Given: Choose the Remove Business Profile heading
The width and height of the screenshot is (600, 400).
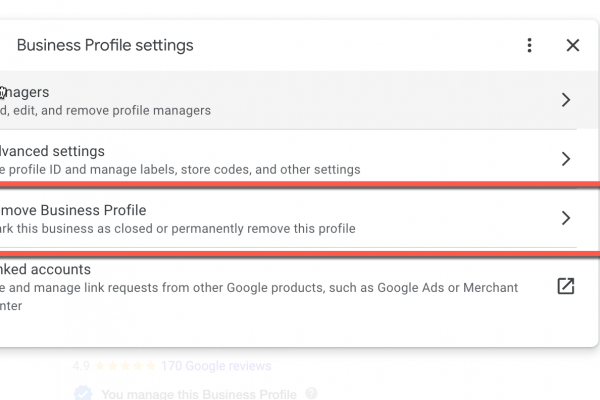Looking at the screenshot, I should [73, 210].
